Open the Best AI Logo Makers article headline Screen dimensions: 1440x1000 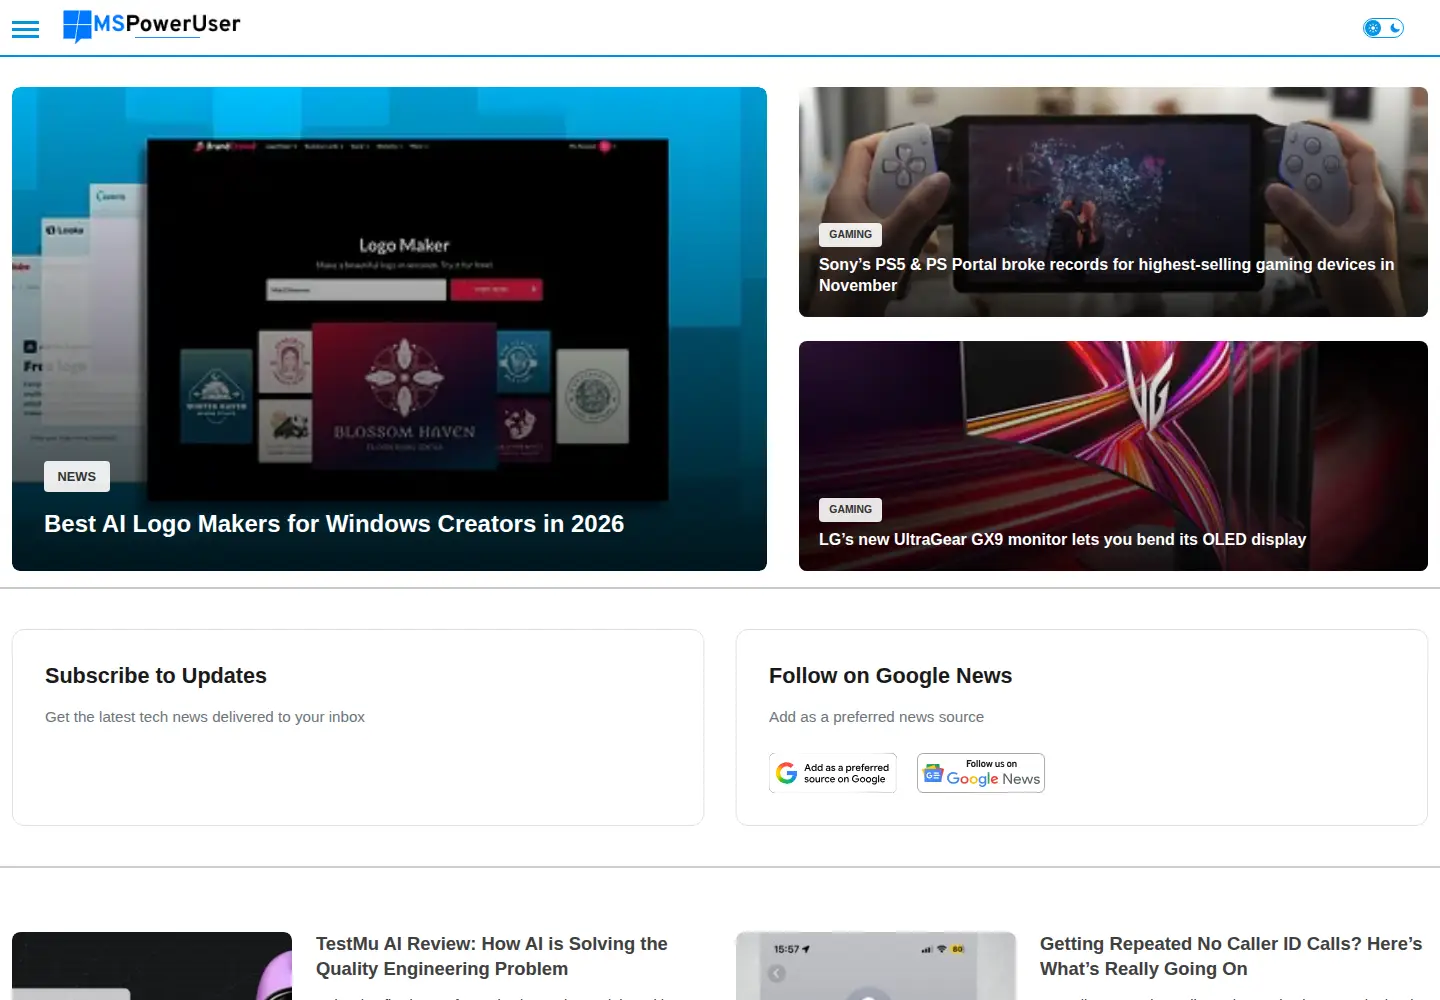click(x=334, y=524)
